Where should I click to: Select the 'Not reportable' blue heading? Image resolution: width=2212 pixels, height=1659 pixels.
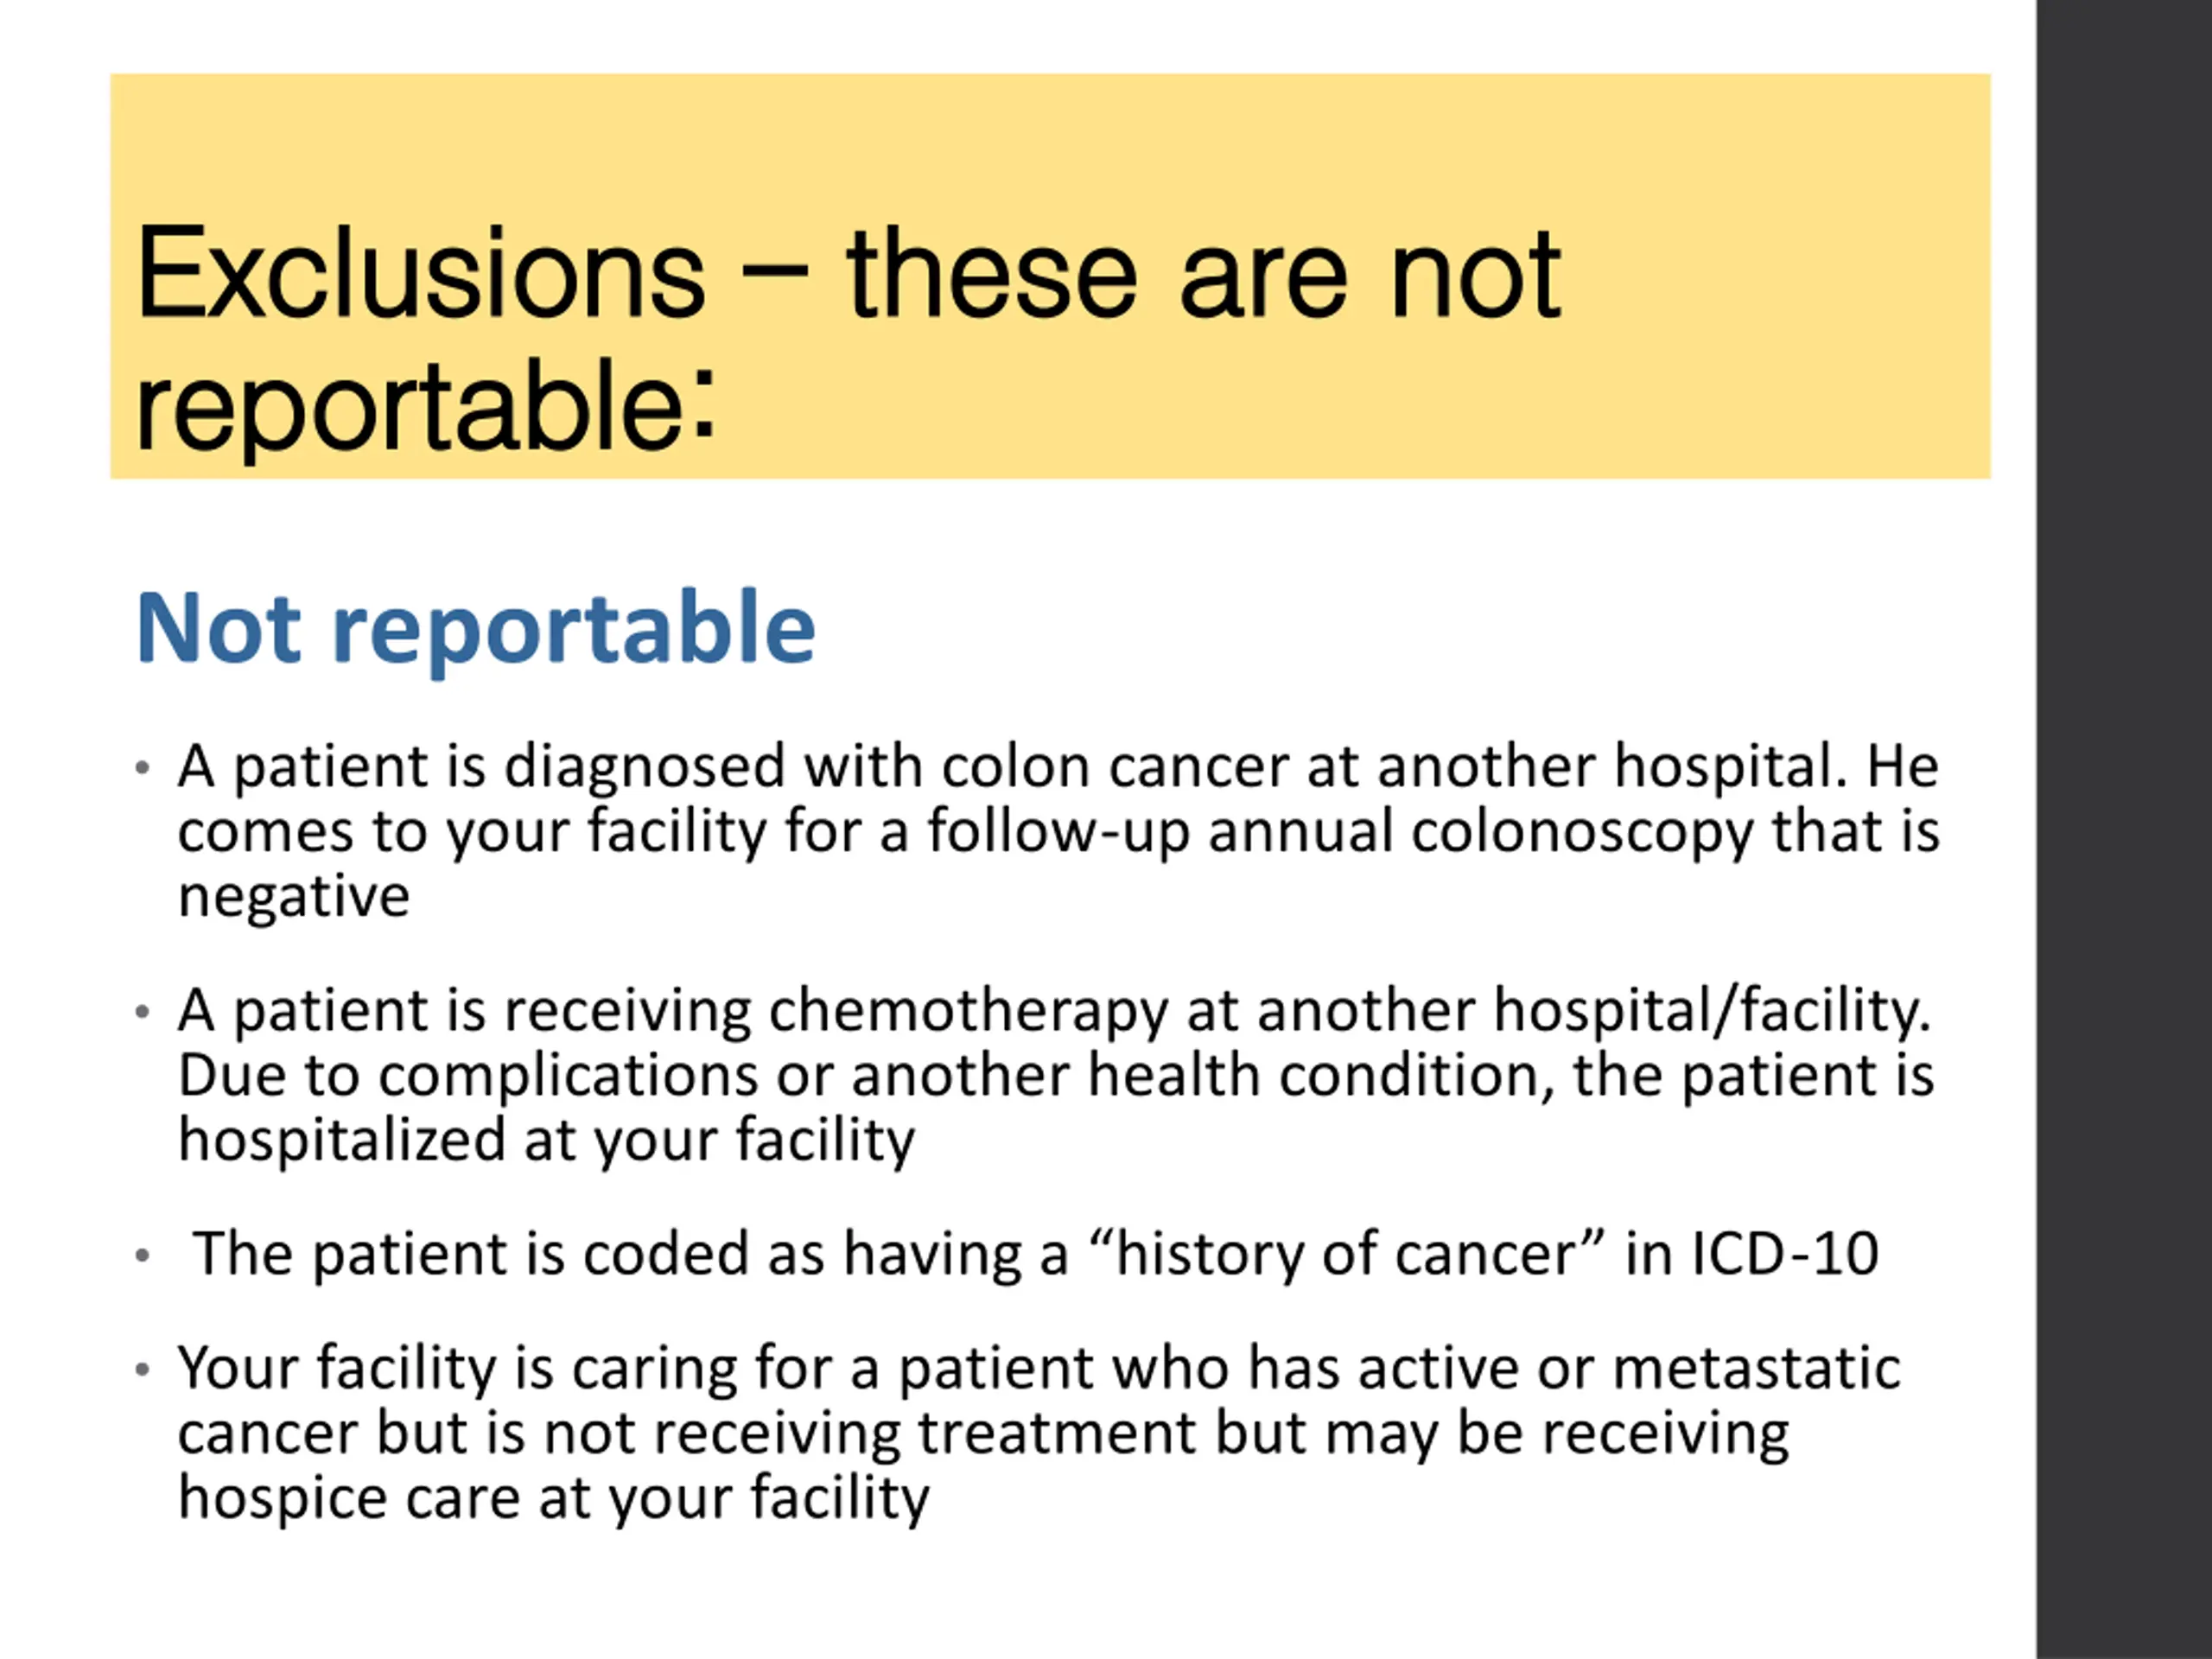coord(476,629)
